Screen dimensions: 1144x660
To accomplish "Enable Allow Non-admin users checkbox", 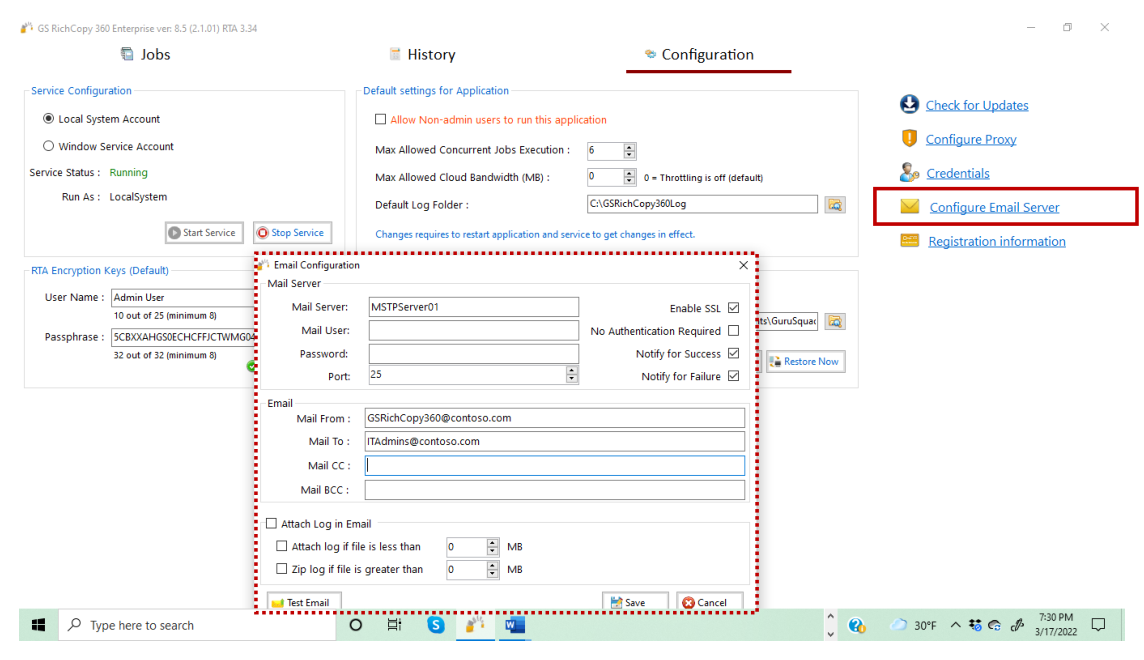I will (x=380, y=120).
